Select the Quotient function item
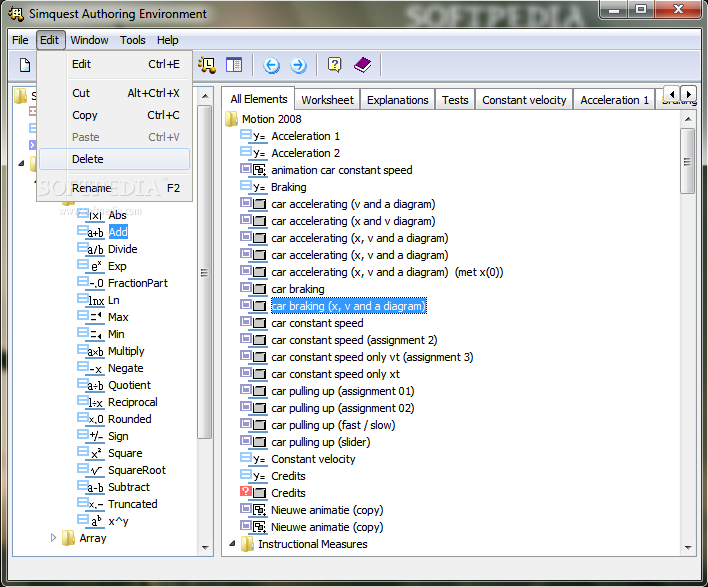 tap(129, 385)
